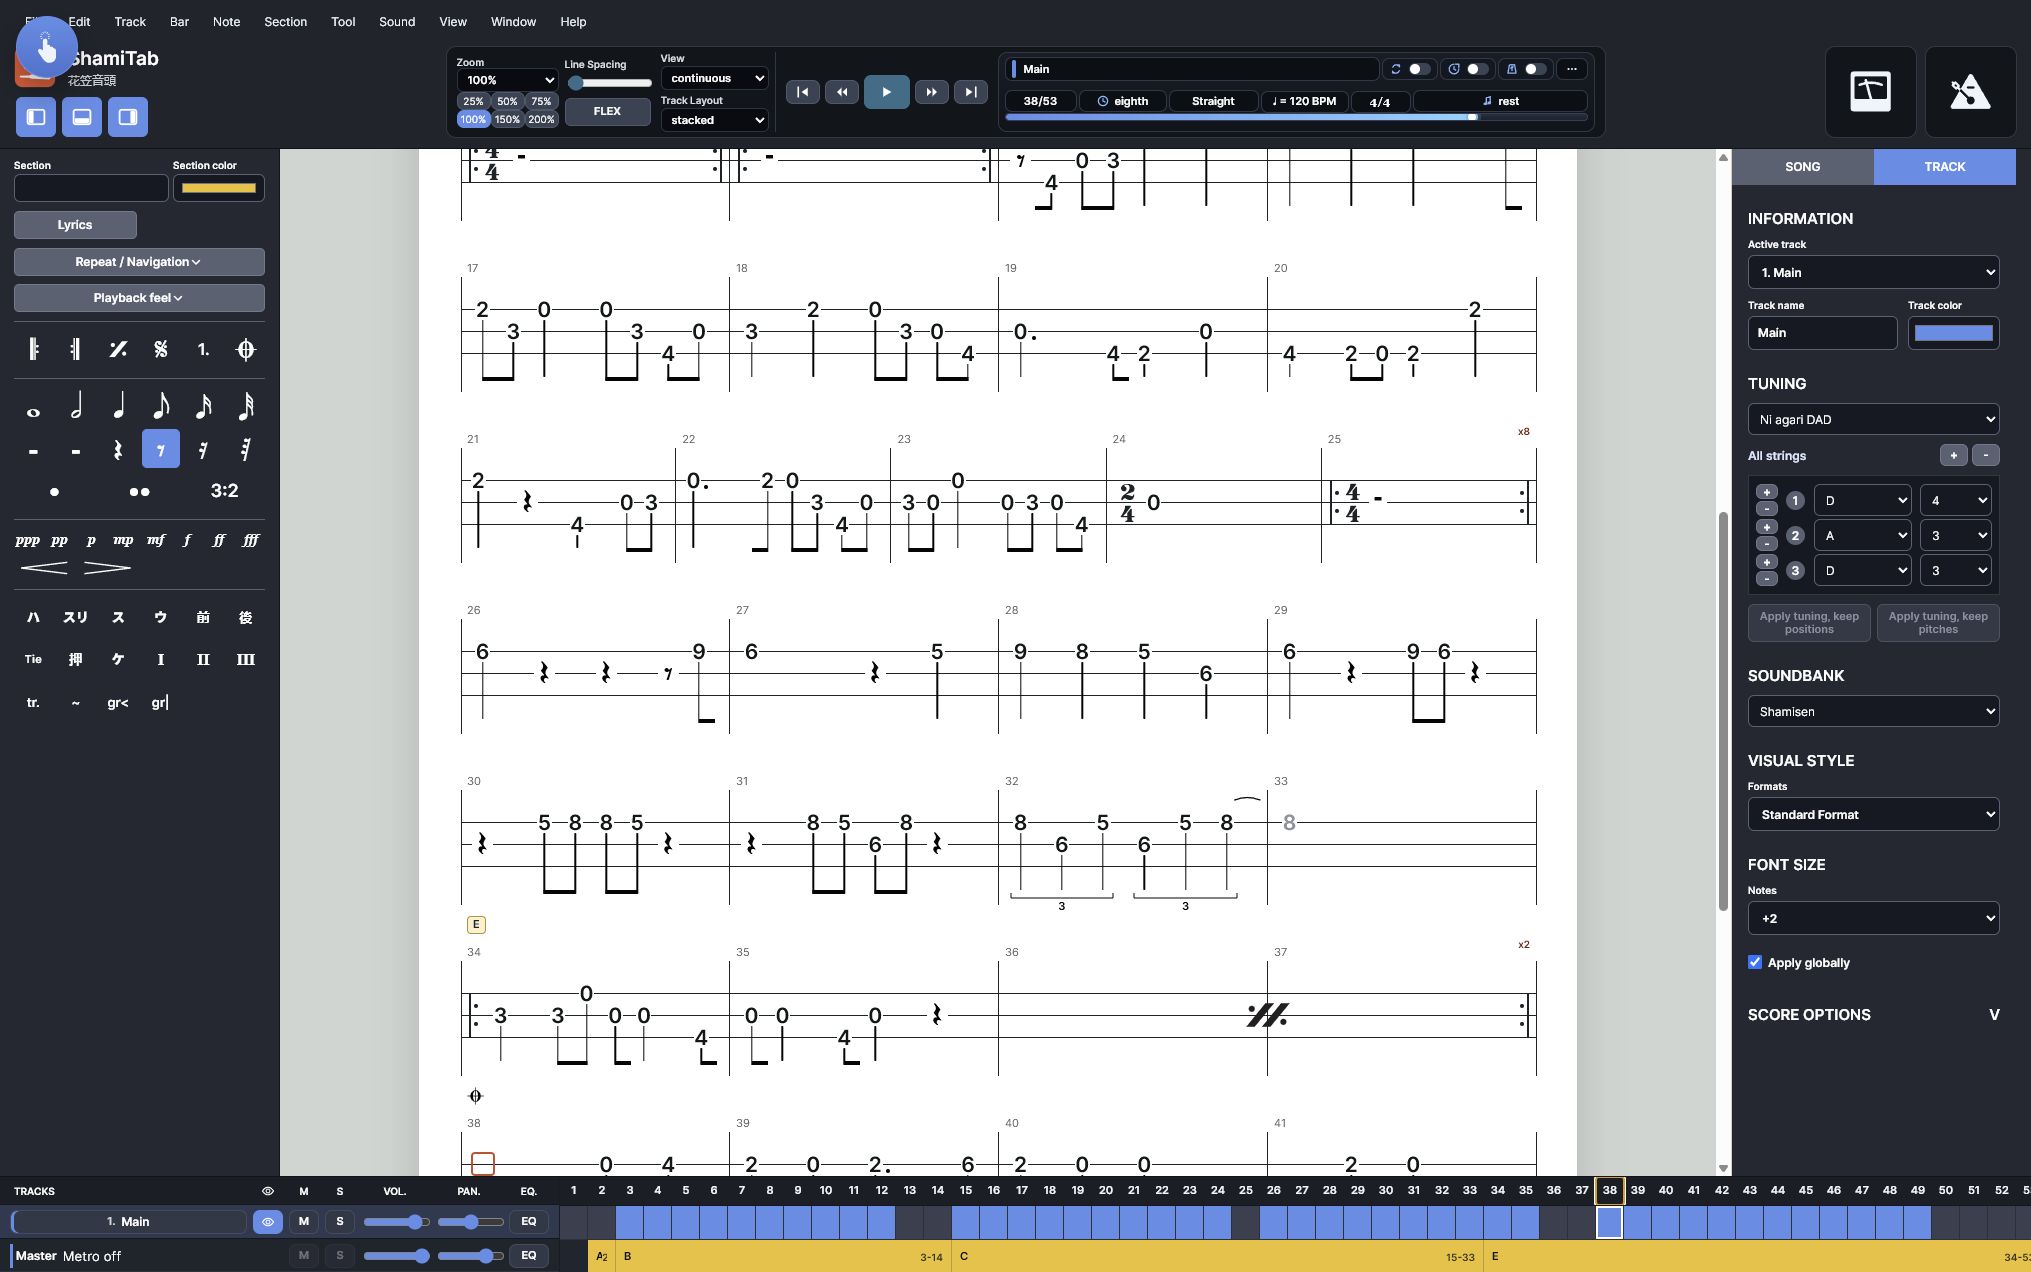Viewport: 2031px width, 1272px height.
Task: Click the Lyrics button
Action: click(75, 225)
